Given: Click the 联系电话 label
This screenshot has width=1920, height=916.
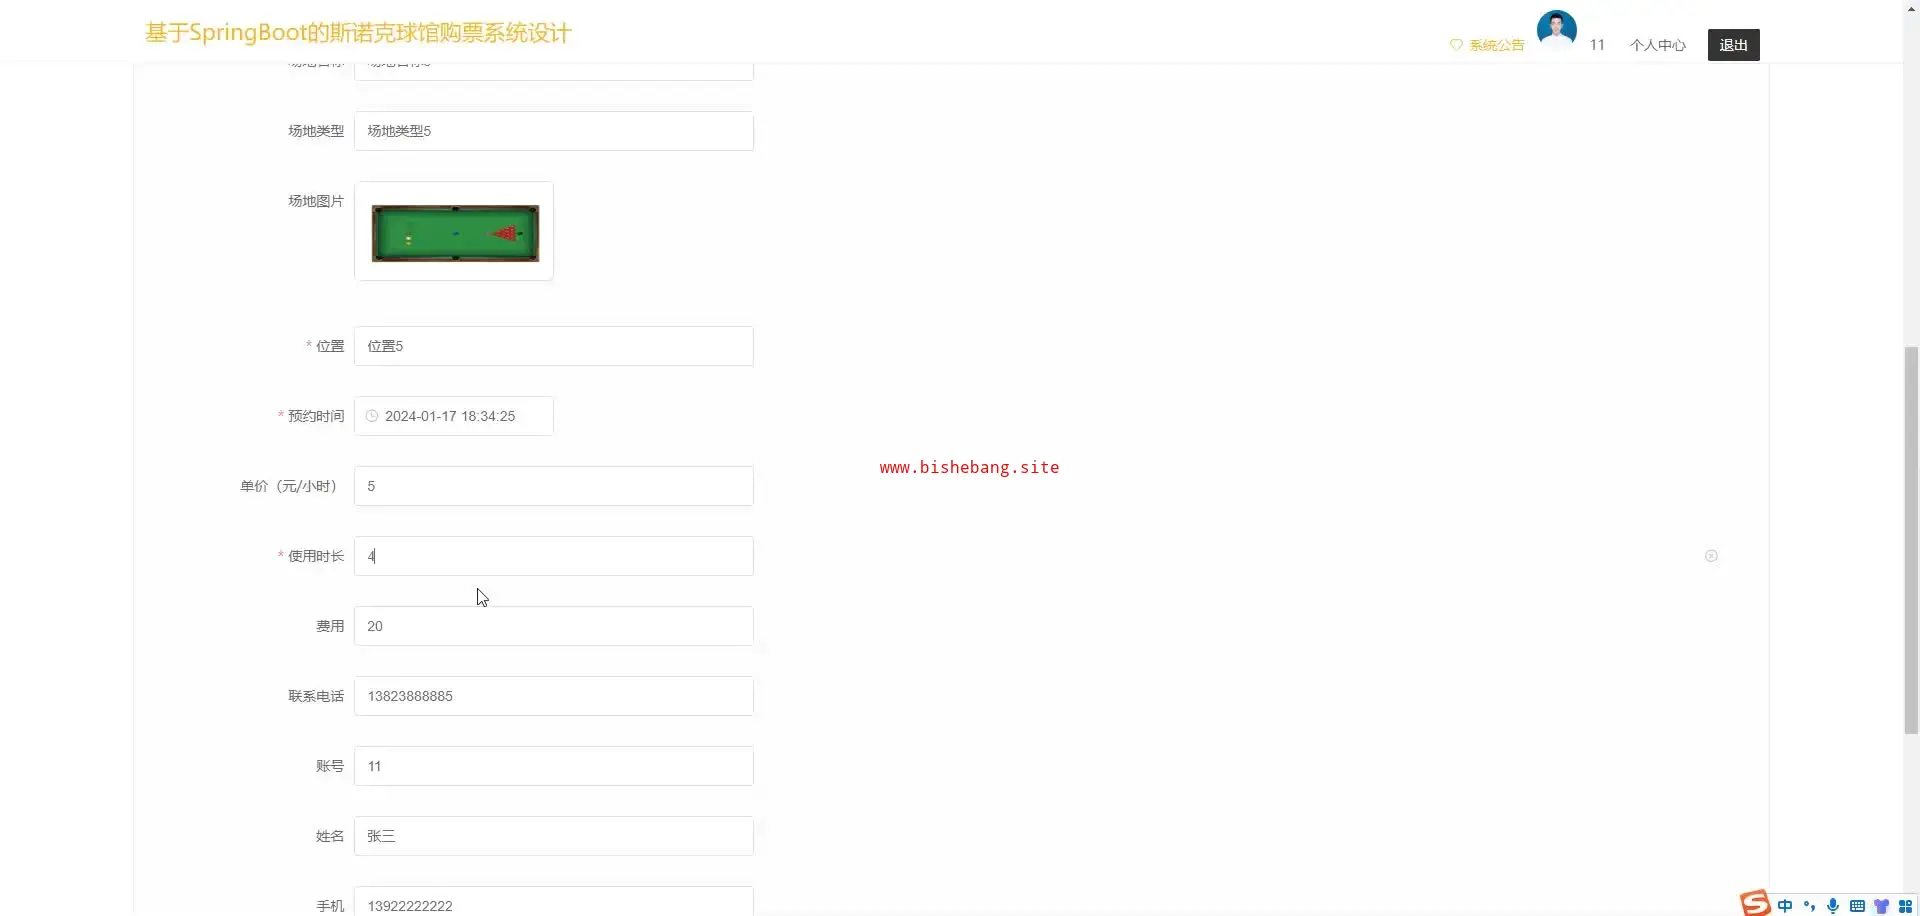Looking at the screenshot, I should 315,696.
